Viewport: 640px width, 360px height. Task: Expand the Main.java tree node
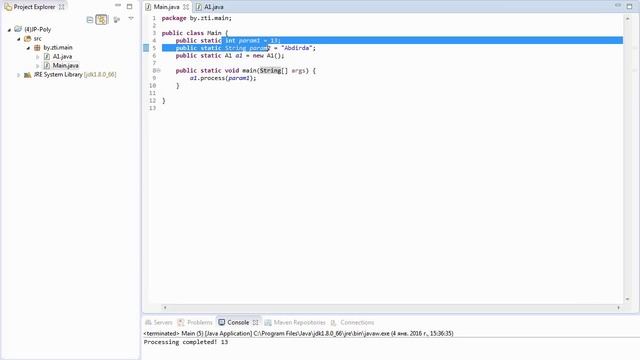tap(38, 66)
